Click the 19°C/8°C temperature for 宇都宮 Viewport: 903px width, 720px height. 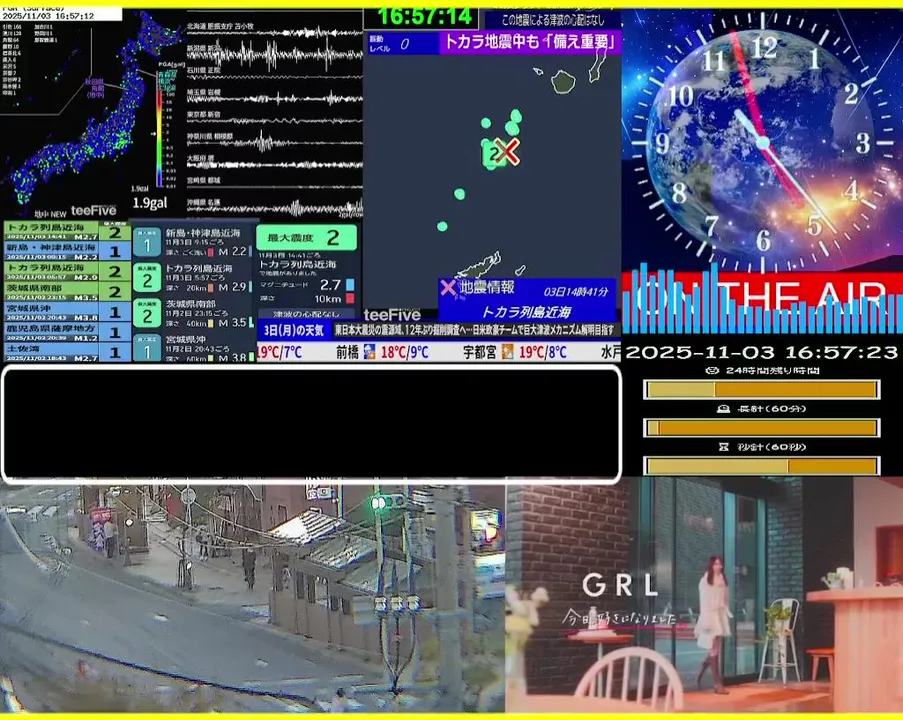click(542, 352)
